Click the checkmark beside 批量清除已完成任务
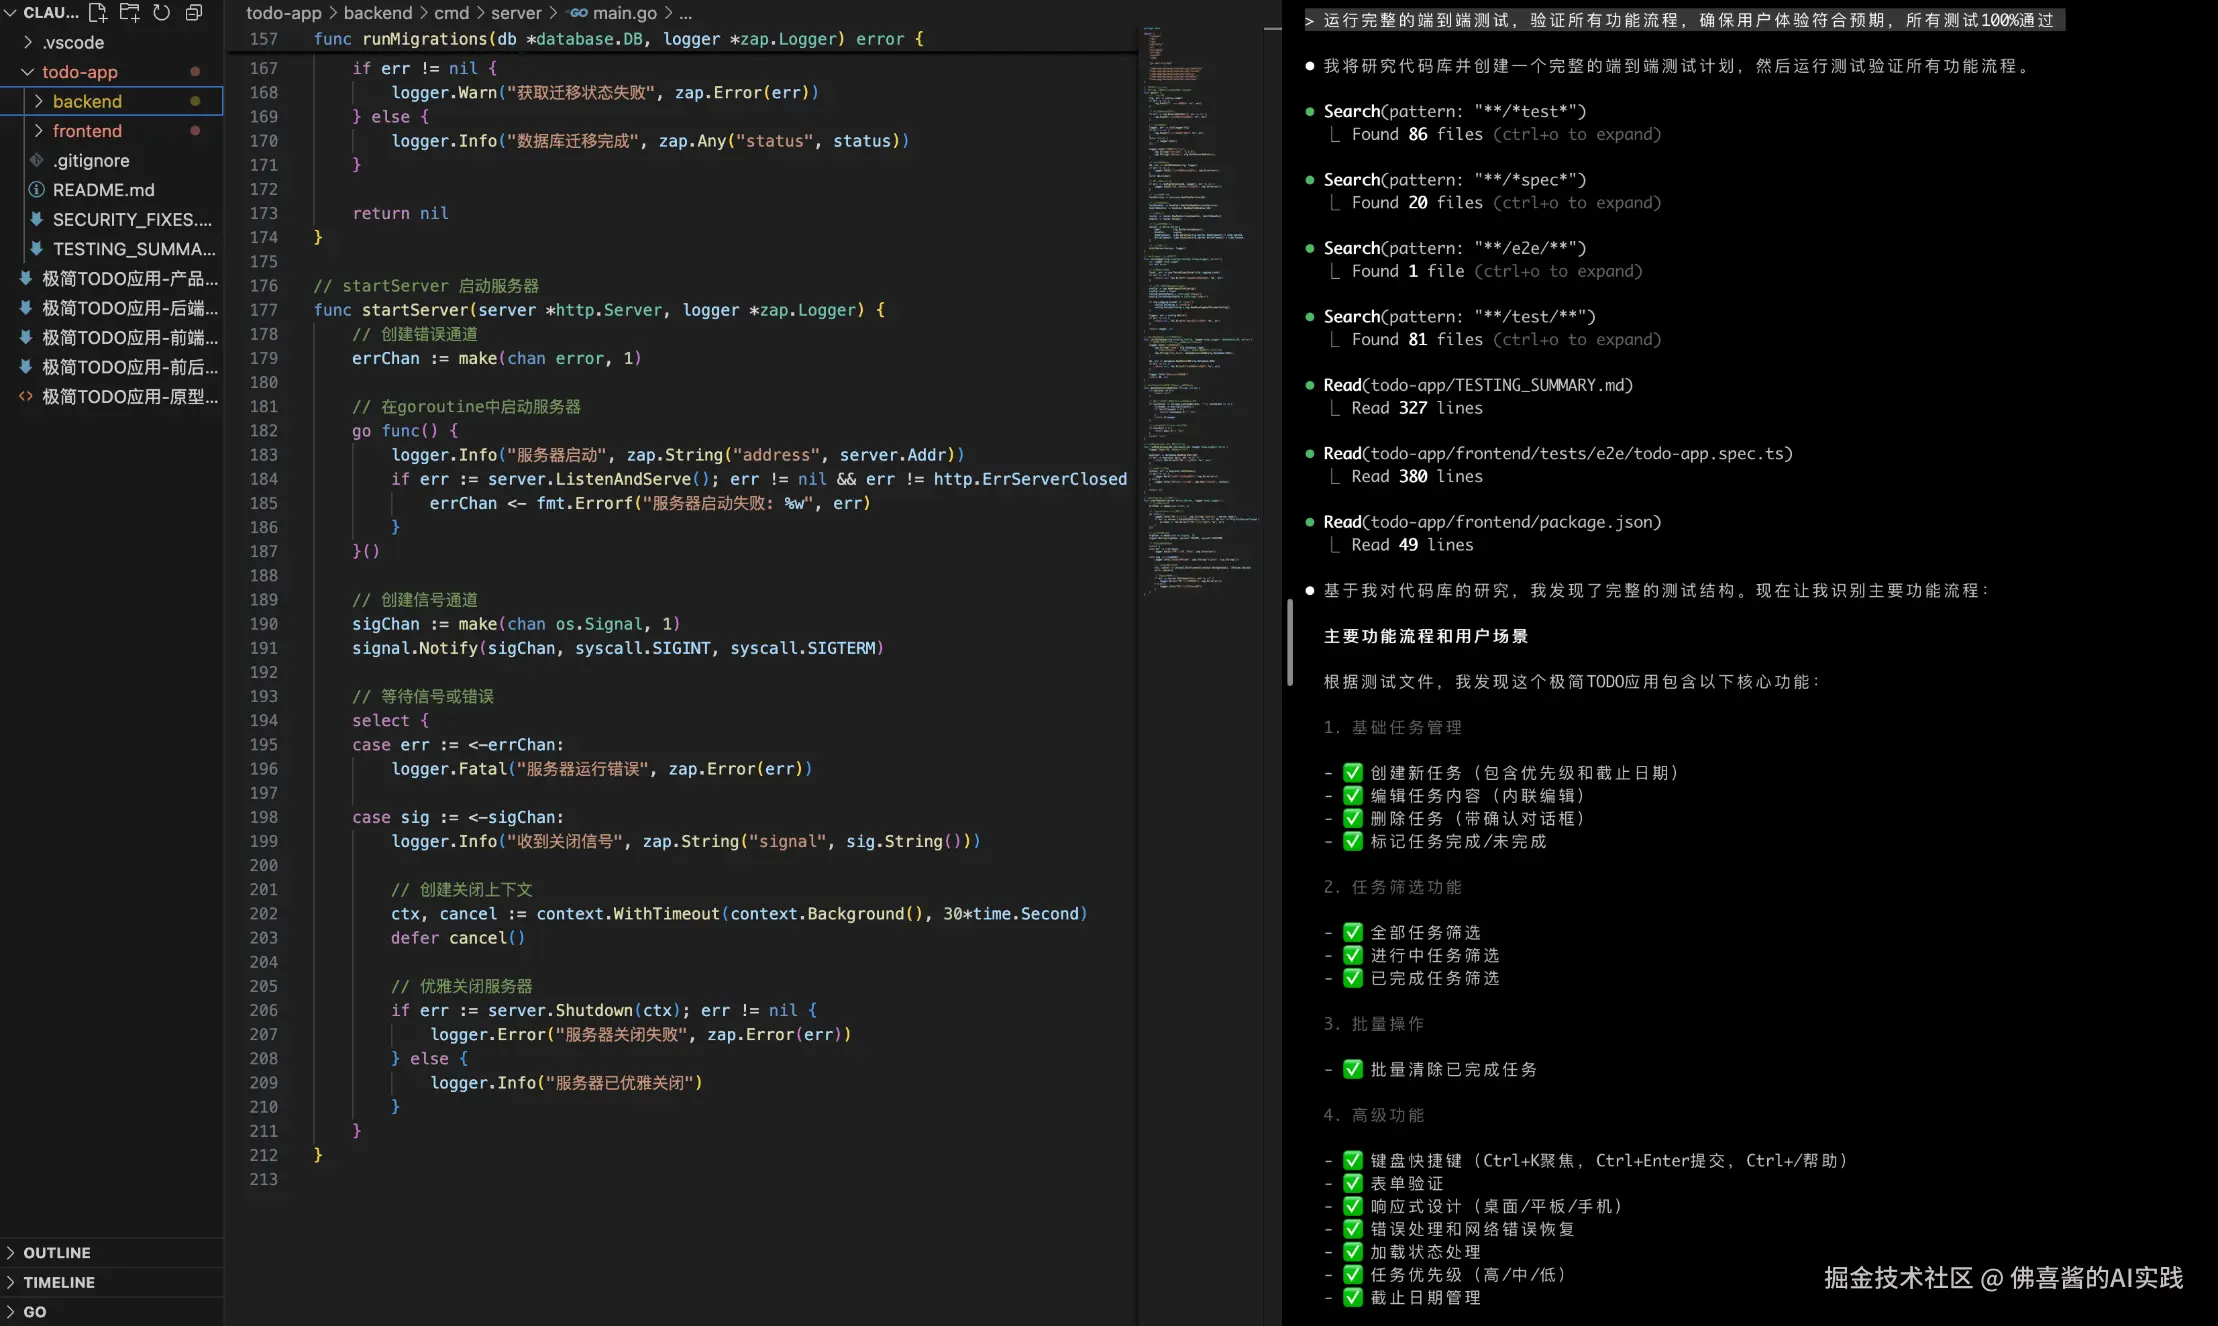The height and width of the screenshot is (1326, 2218). [1353, 1069]
